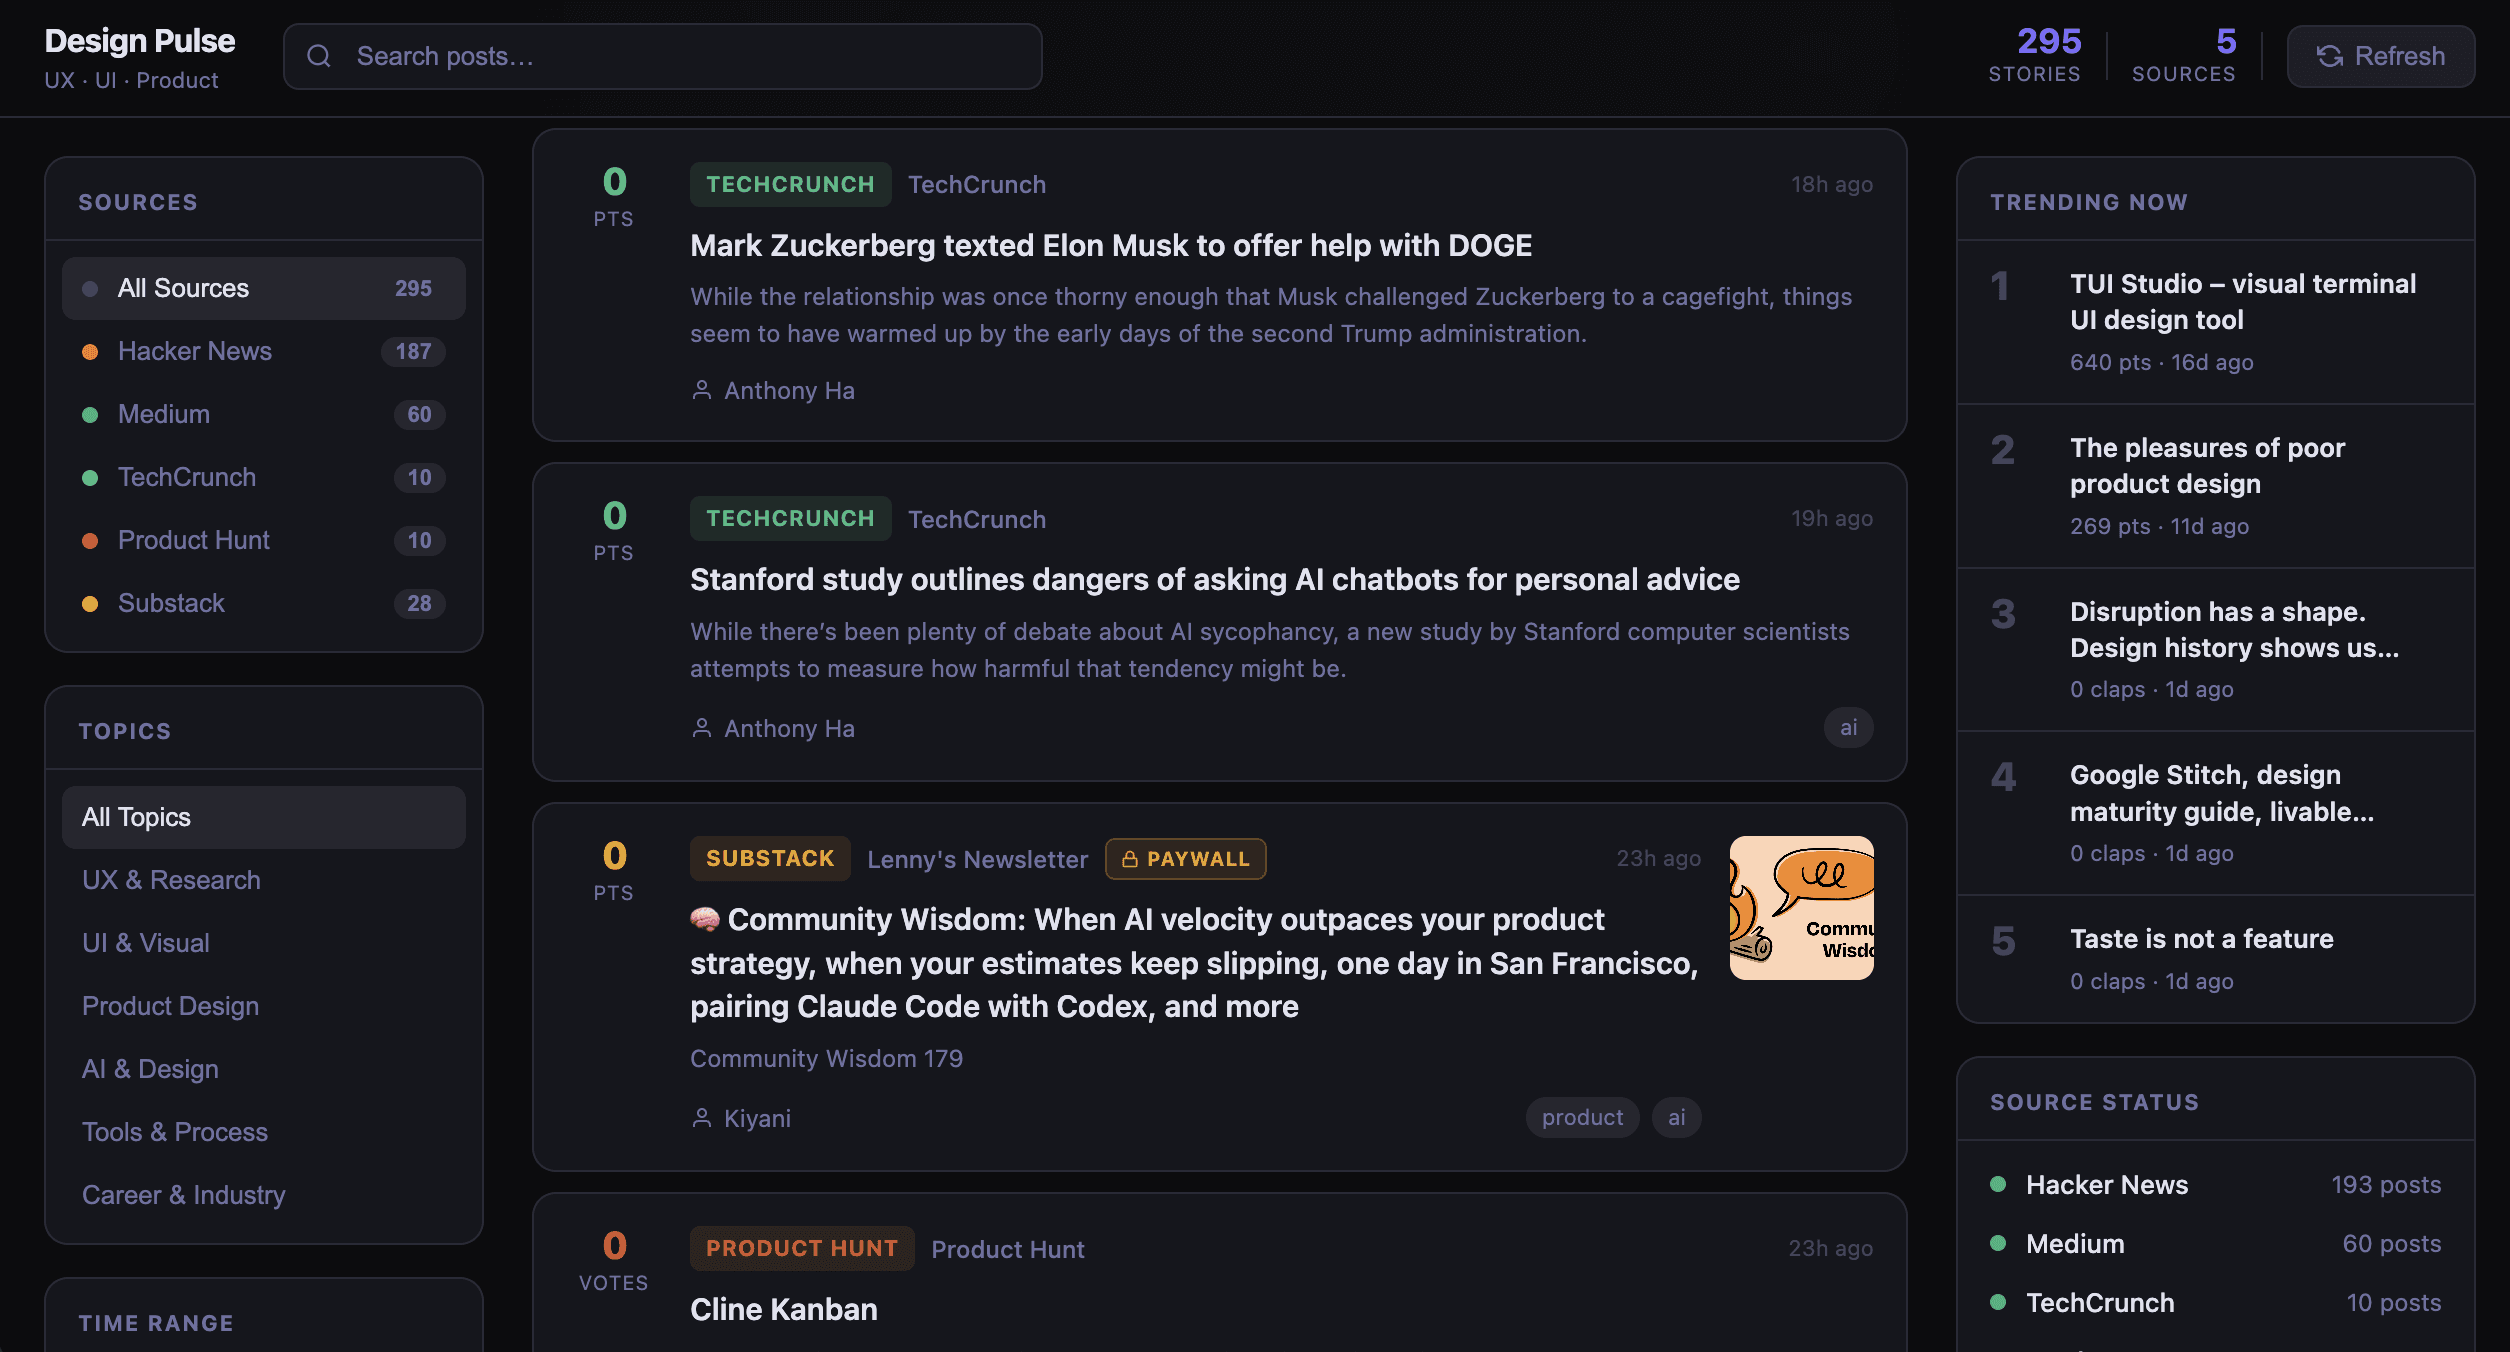Collapse the Topics panel

tap(125, 730)
